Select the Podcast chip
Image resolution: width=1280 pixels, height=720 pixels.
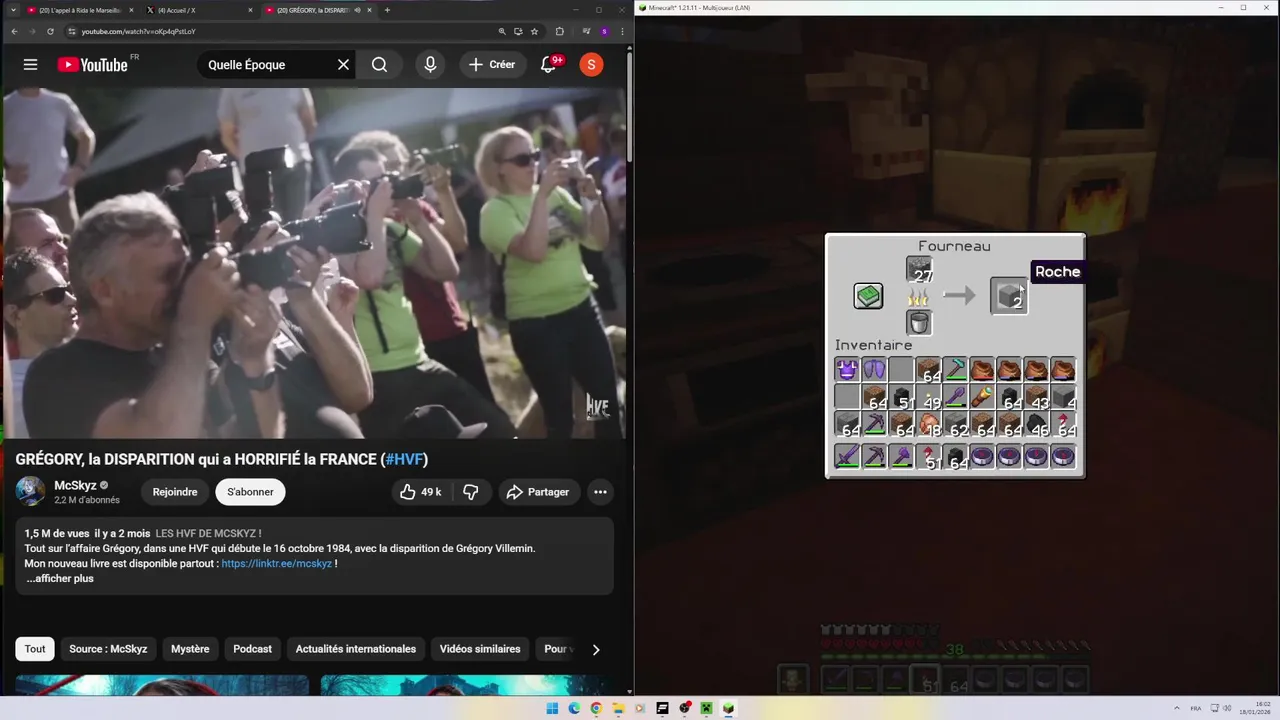[x=252, y=649]
